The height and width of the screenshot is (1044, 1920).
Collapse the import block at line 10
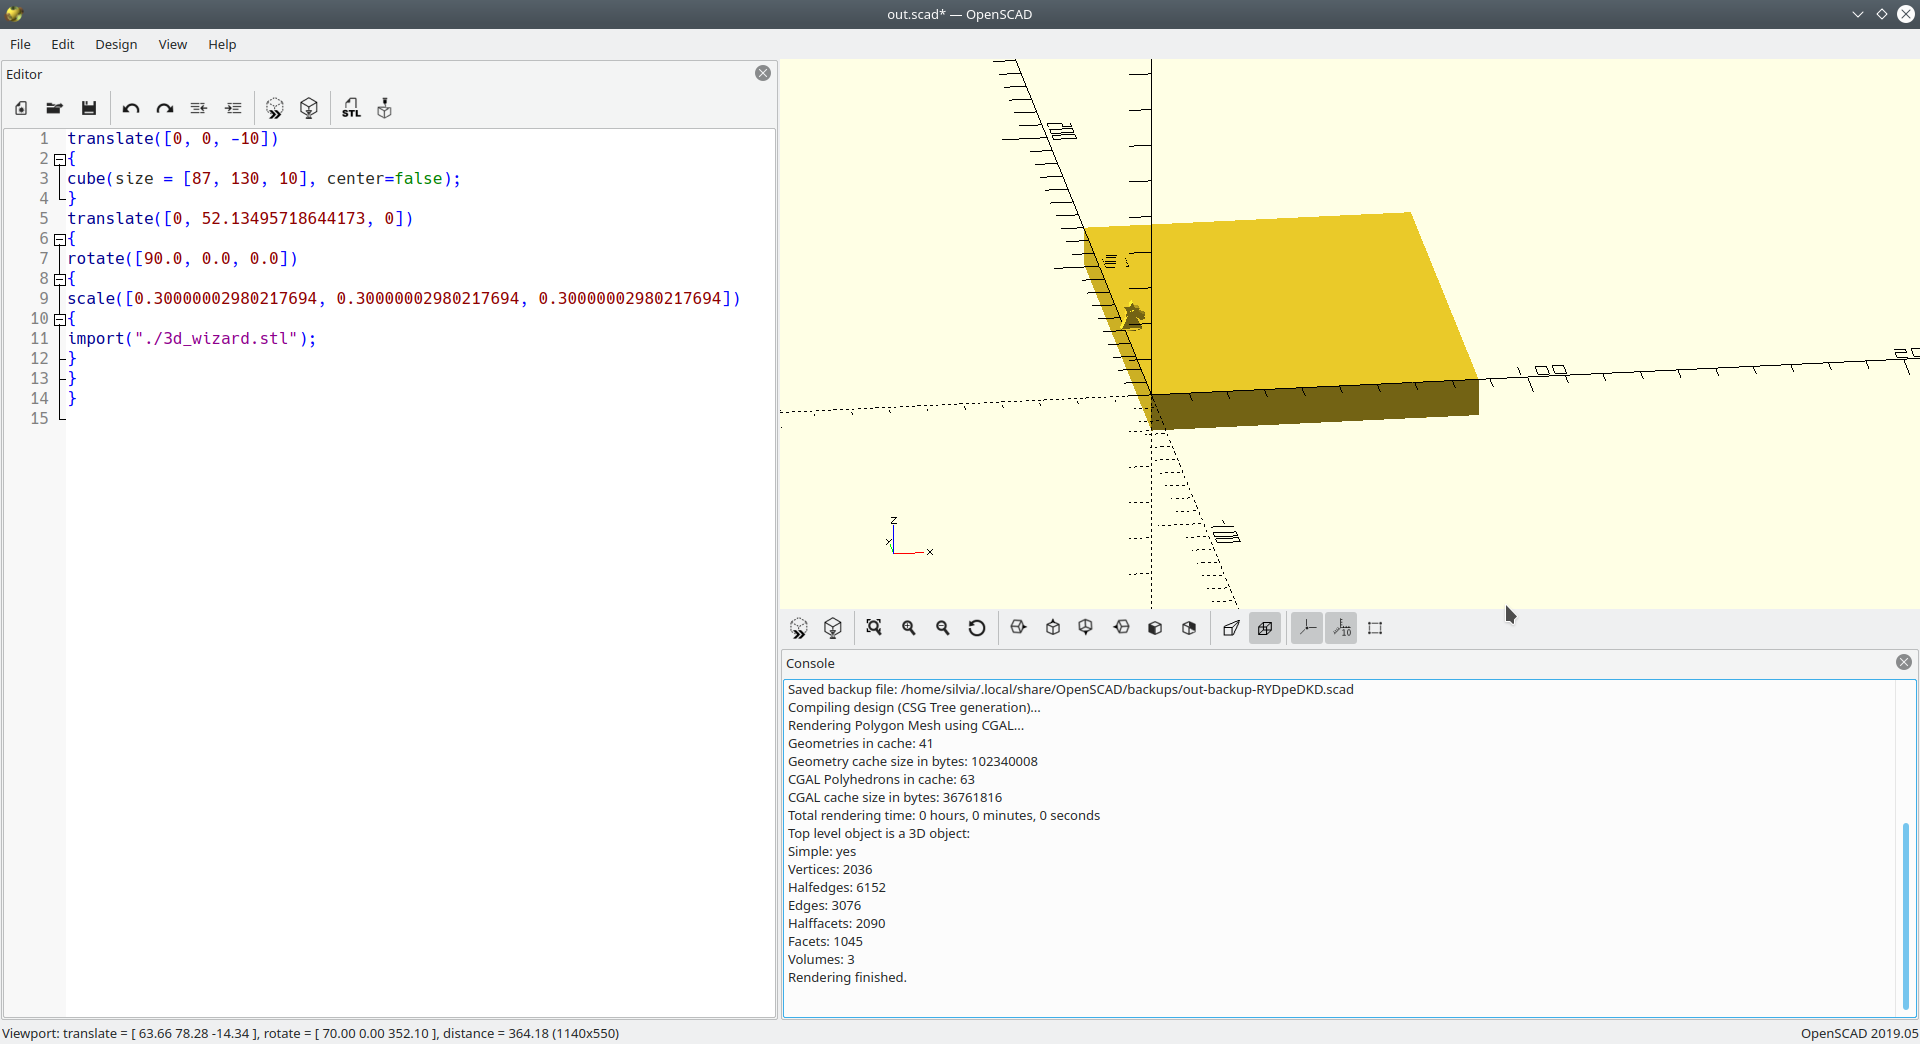click(61, 319)
